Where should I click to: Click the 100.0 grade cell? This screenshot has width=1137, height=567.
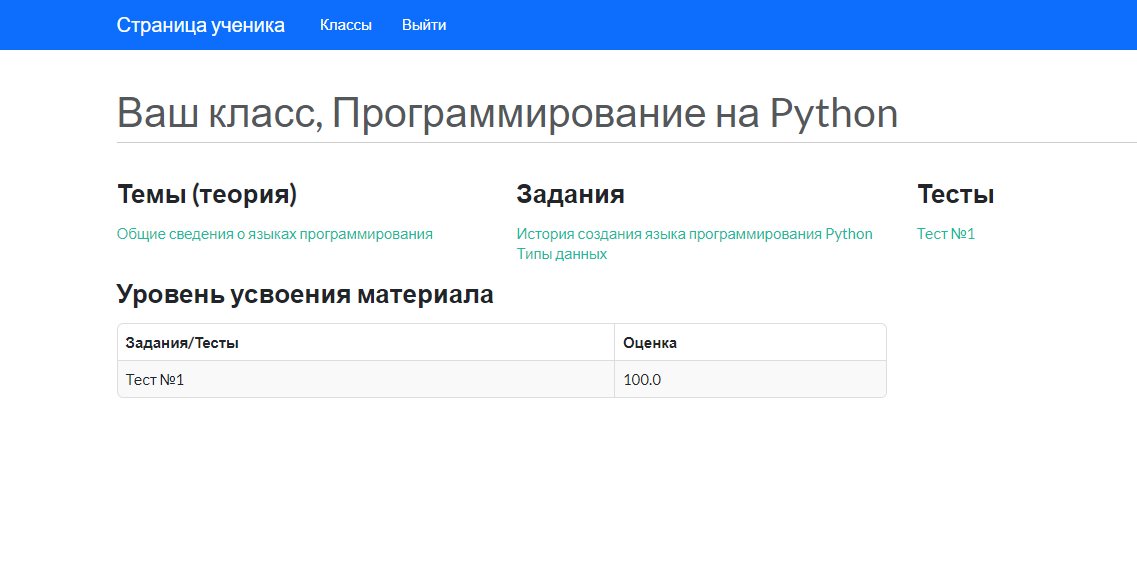tap(751, 379)
